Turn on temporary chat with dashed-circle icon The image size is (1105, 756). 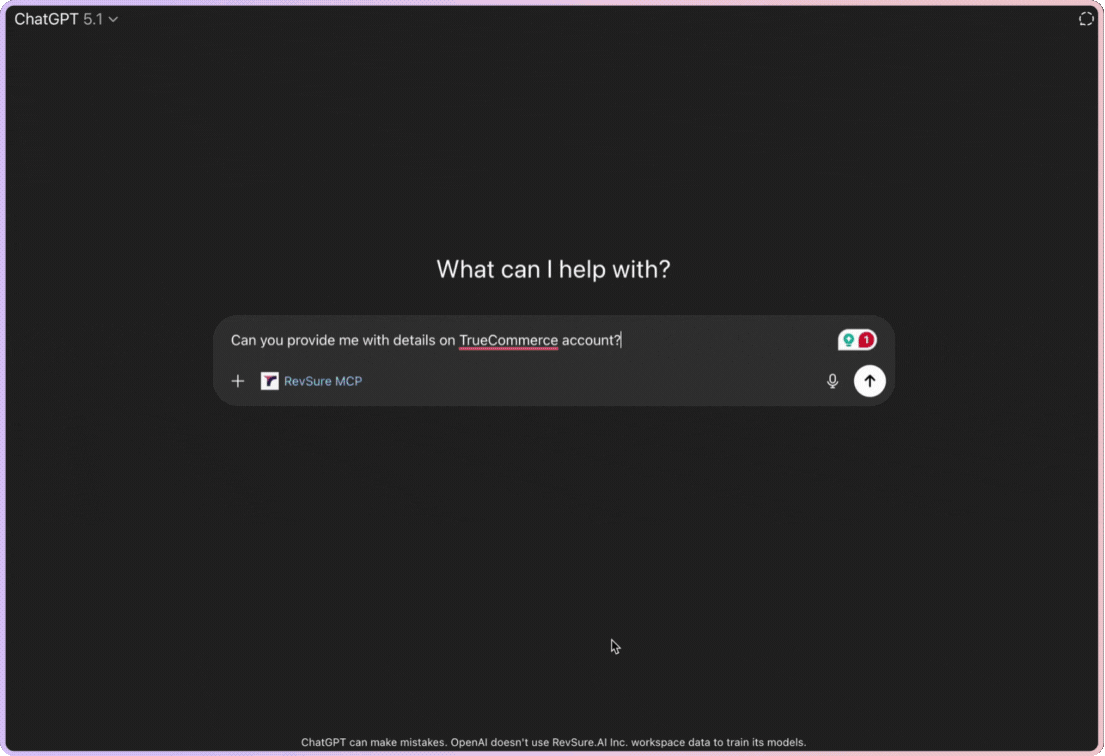coord(1086,19)
